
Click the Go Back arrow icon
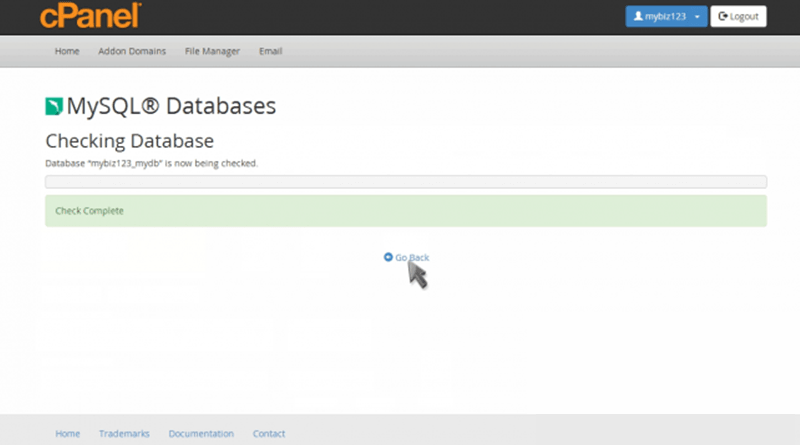click(388, 257)
